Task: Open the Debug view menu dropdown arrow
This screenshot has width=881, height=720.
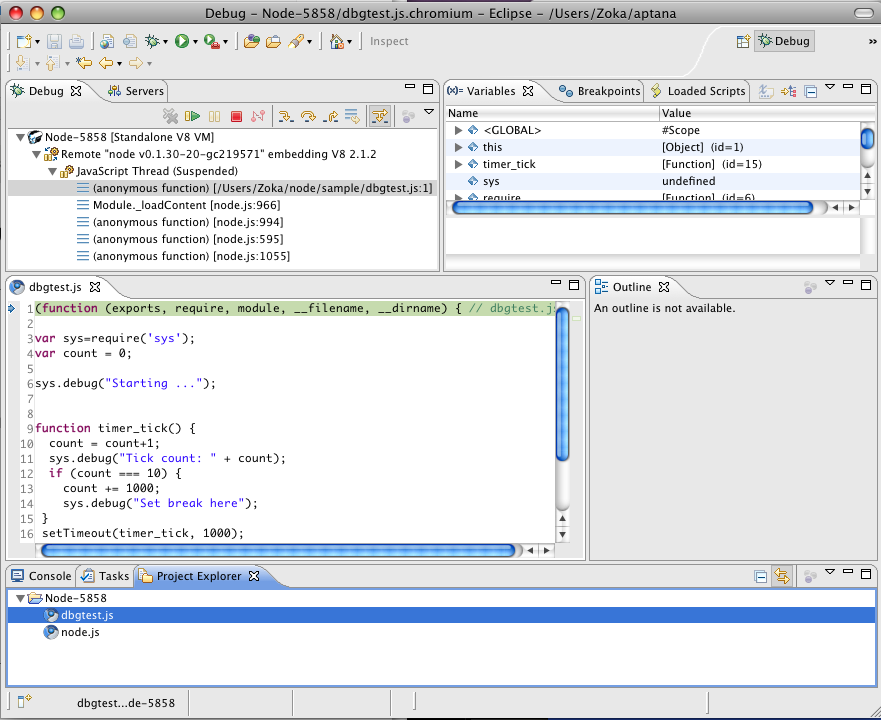Action: tap(429, 113)
